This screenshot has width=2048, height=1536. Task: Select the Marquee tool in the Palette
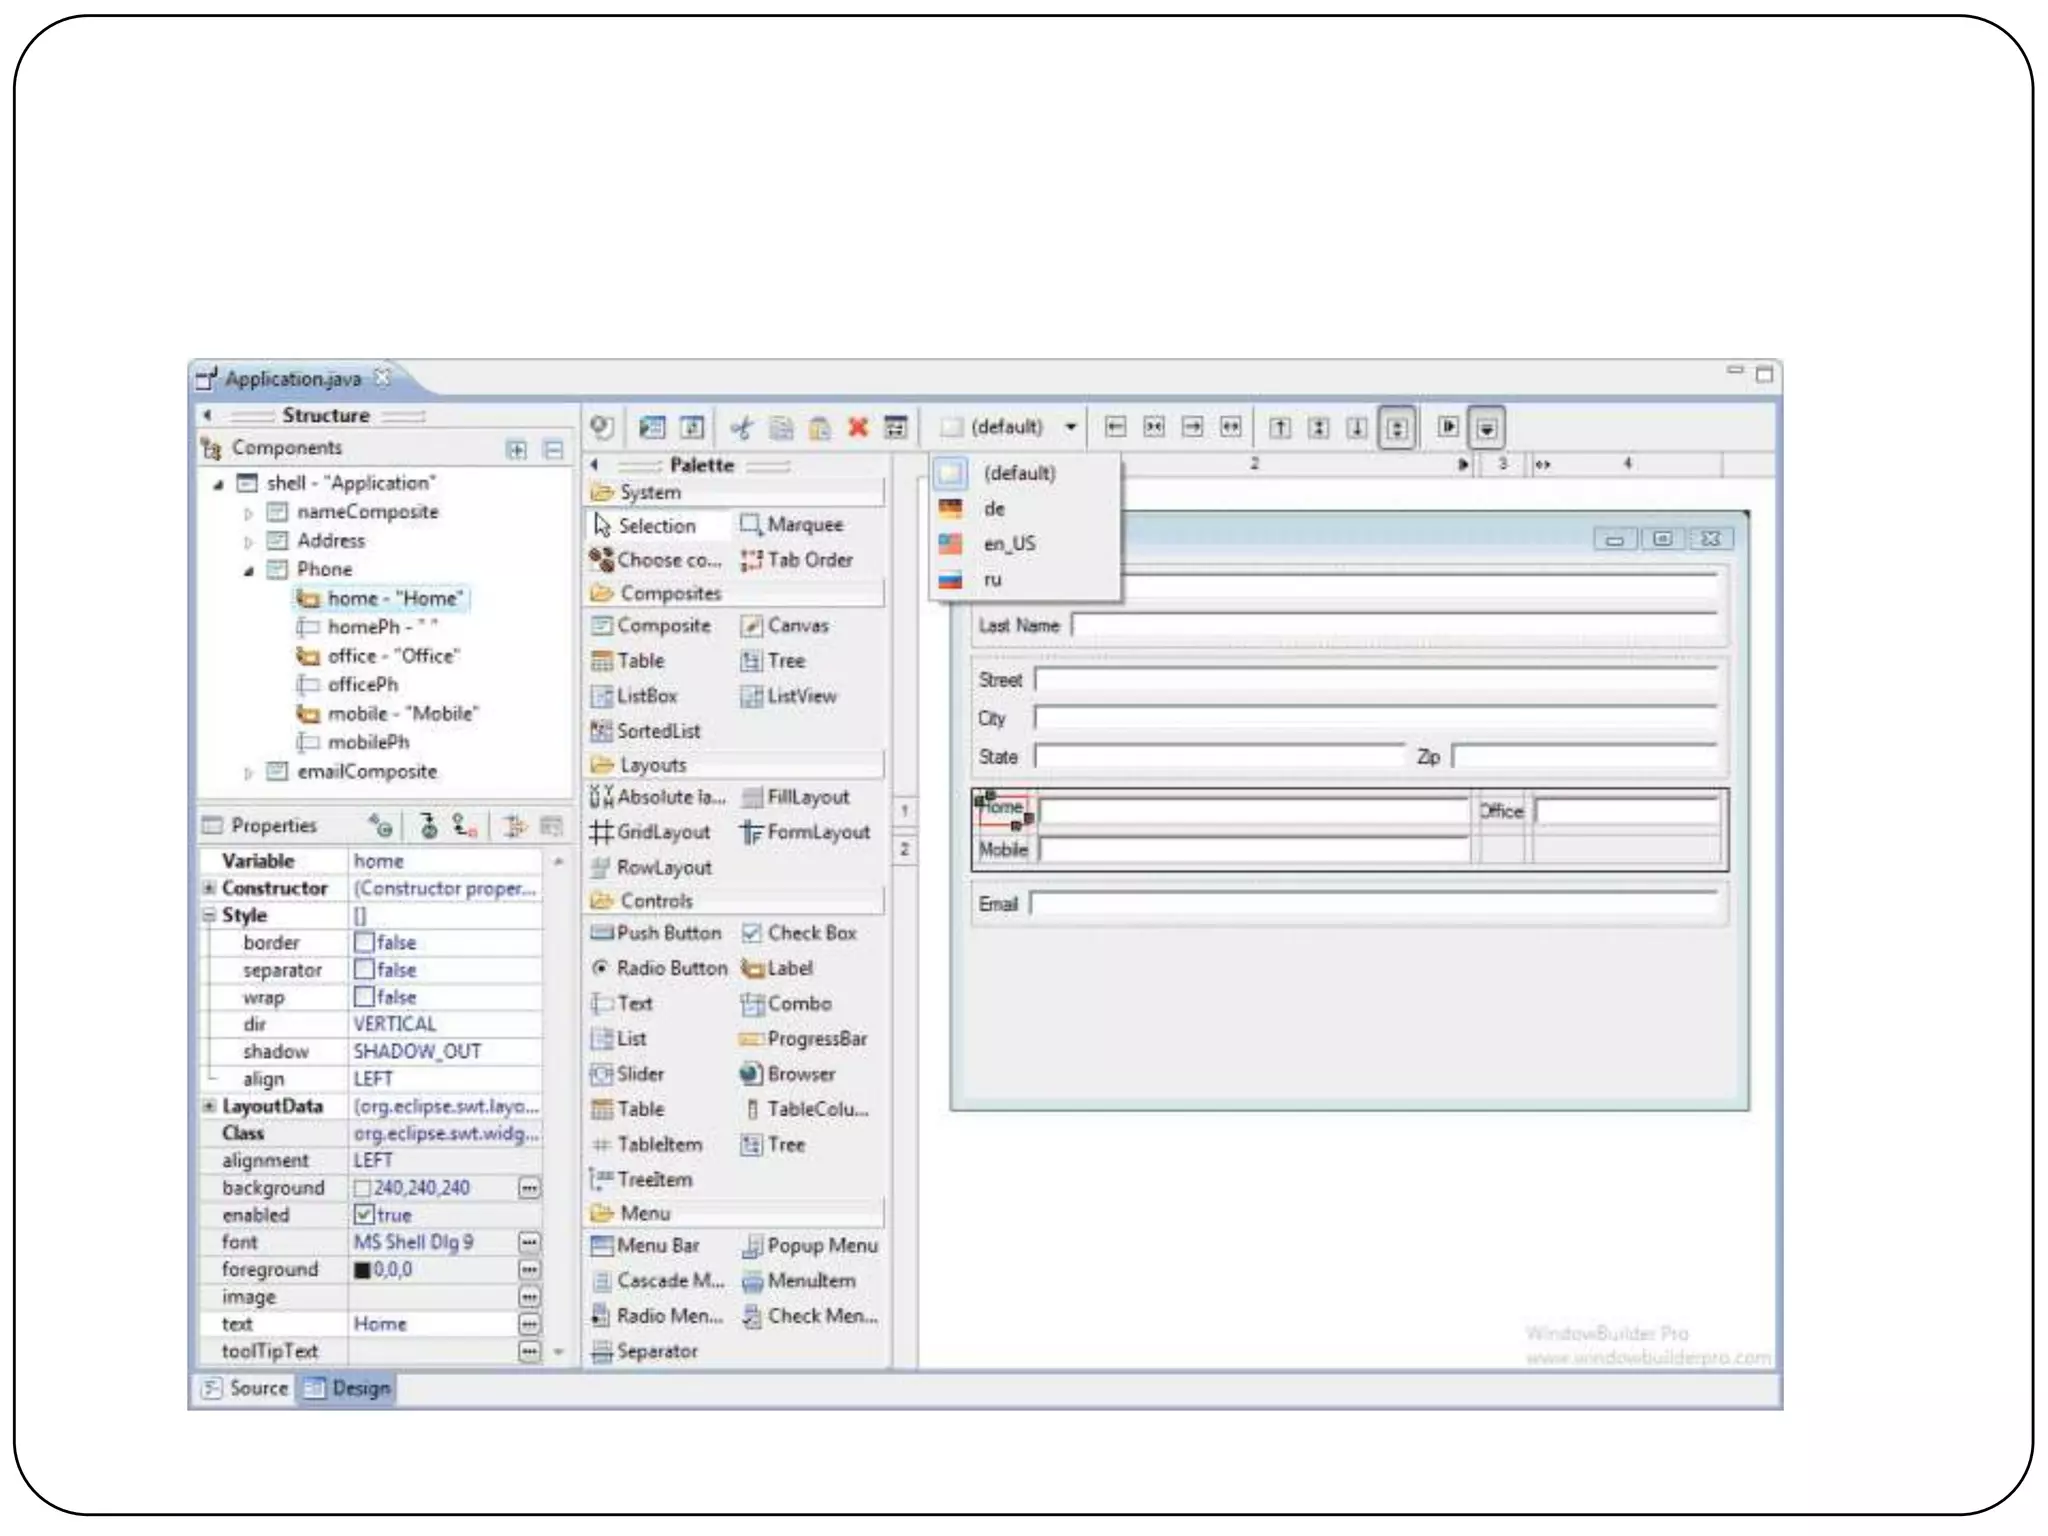click(793, 525)
